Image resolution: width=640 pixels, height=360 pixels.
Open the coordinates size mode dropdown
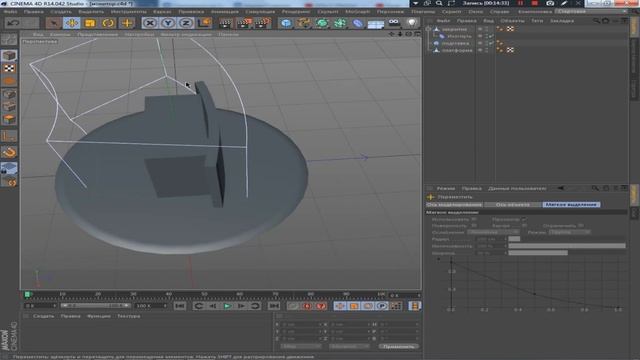pos(349,347)
